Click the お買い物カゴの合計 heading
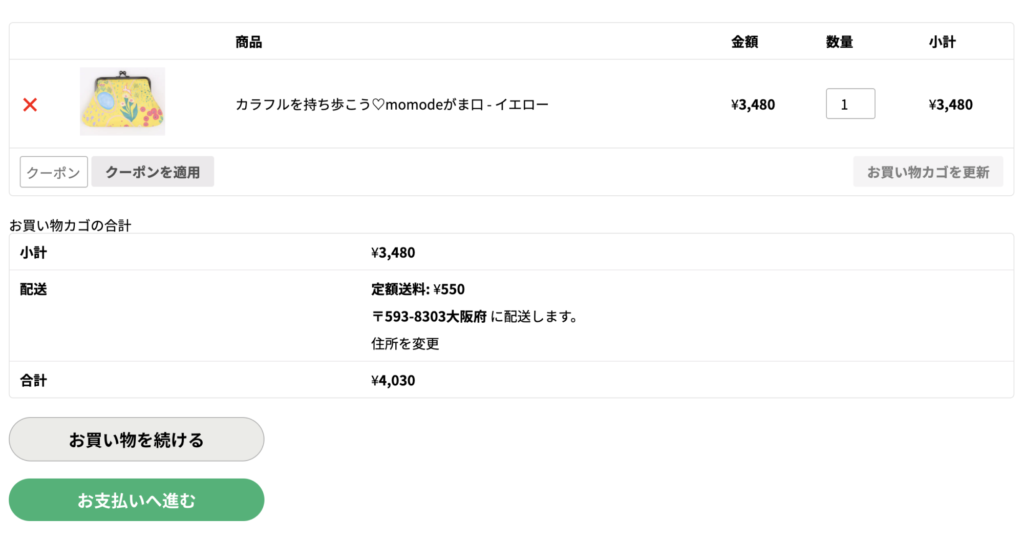The height and width of the screenshot is (539, 1024). [x=70, y=225]
